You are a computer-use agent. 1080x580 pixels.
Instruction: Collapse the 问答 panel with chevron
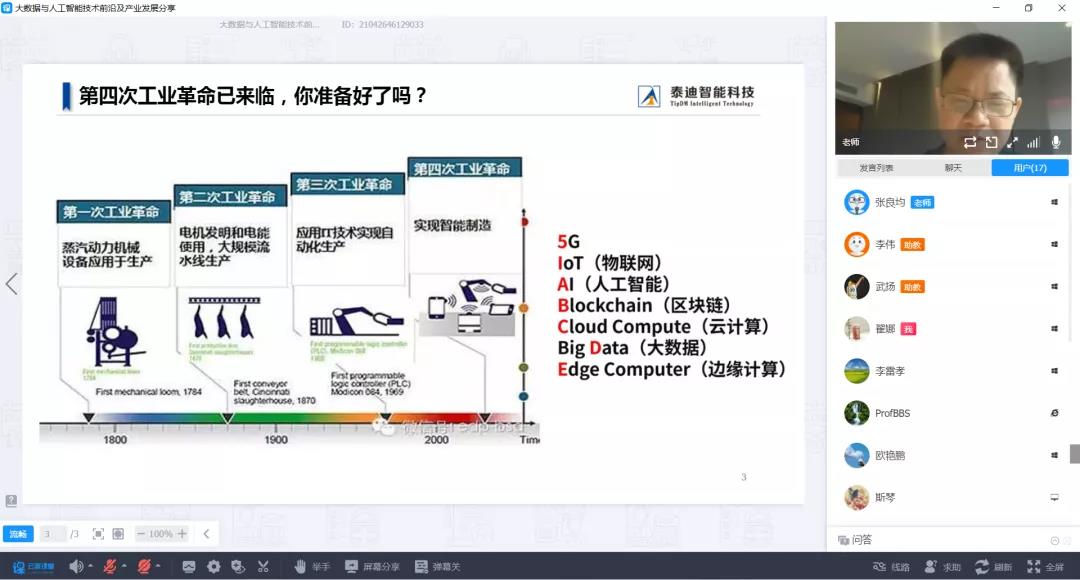click(1054, 540)
